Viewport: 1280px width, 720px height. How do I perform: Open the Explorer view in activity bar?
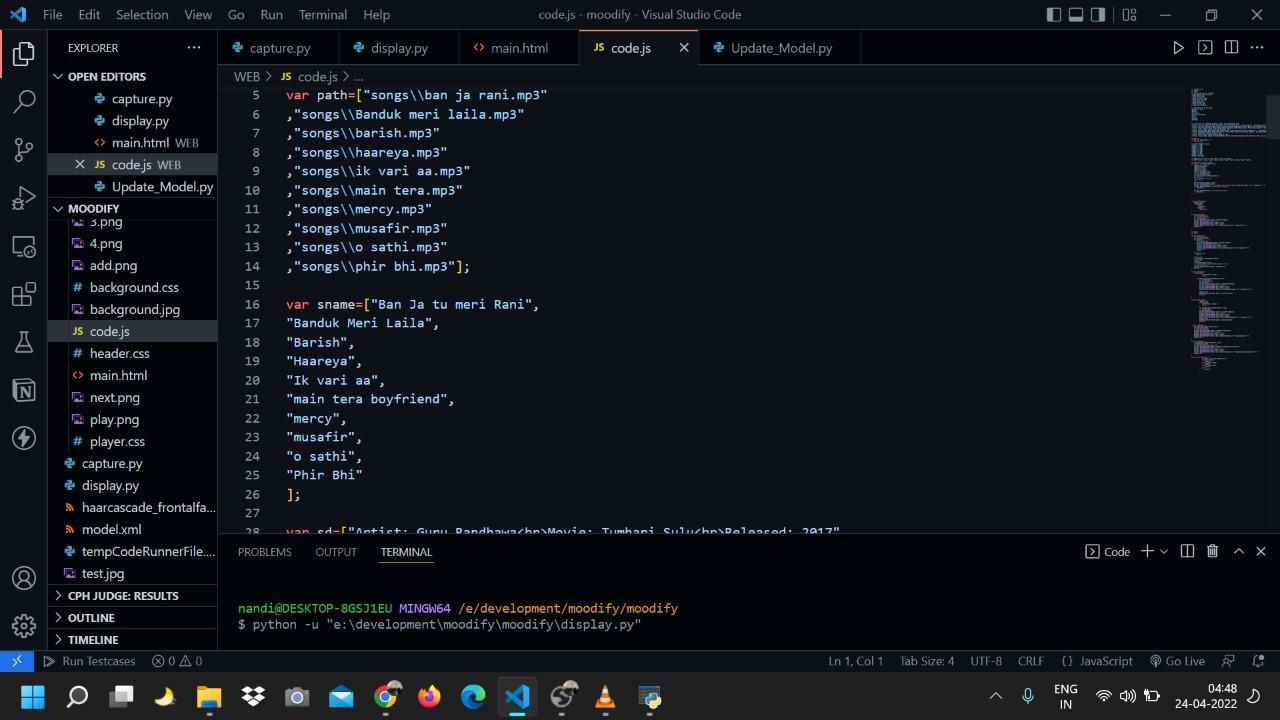pos(24,54)
